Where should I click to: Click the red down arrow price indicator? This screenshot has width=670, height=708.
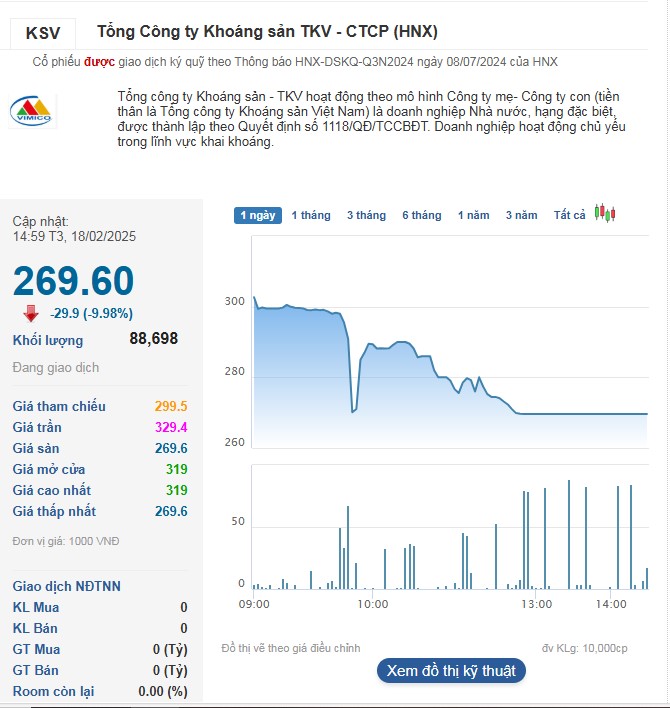click(31, 314)
